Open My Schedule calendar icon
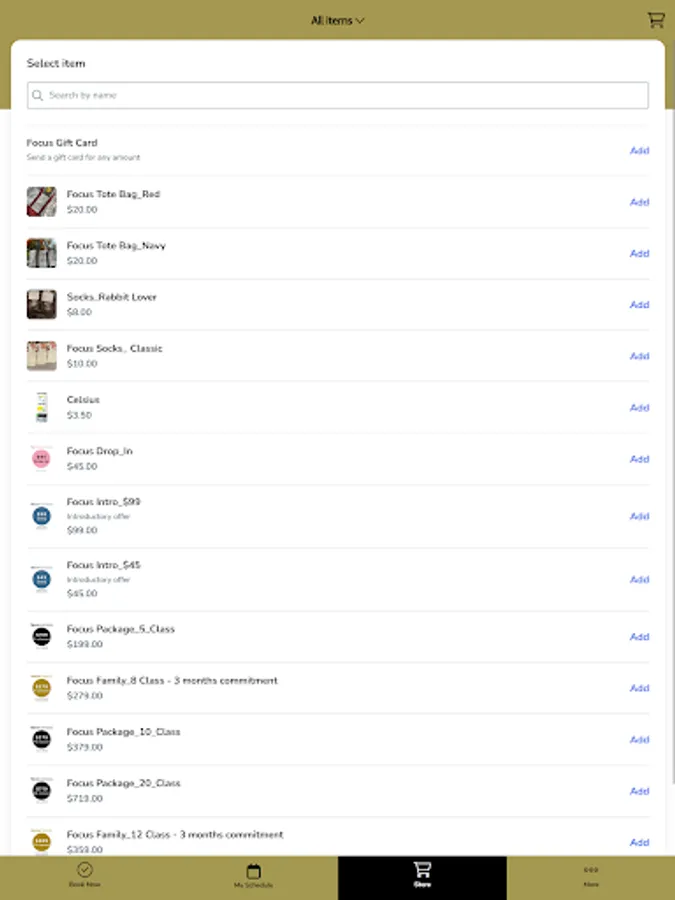This screenshot has height=900, width=675. [253, 870]
